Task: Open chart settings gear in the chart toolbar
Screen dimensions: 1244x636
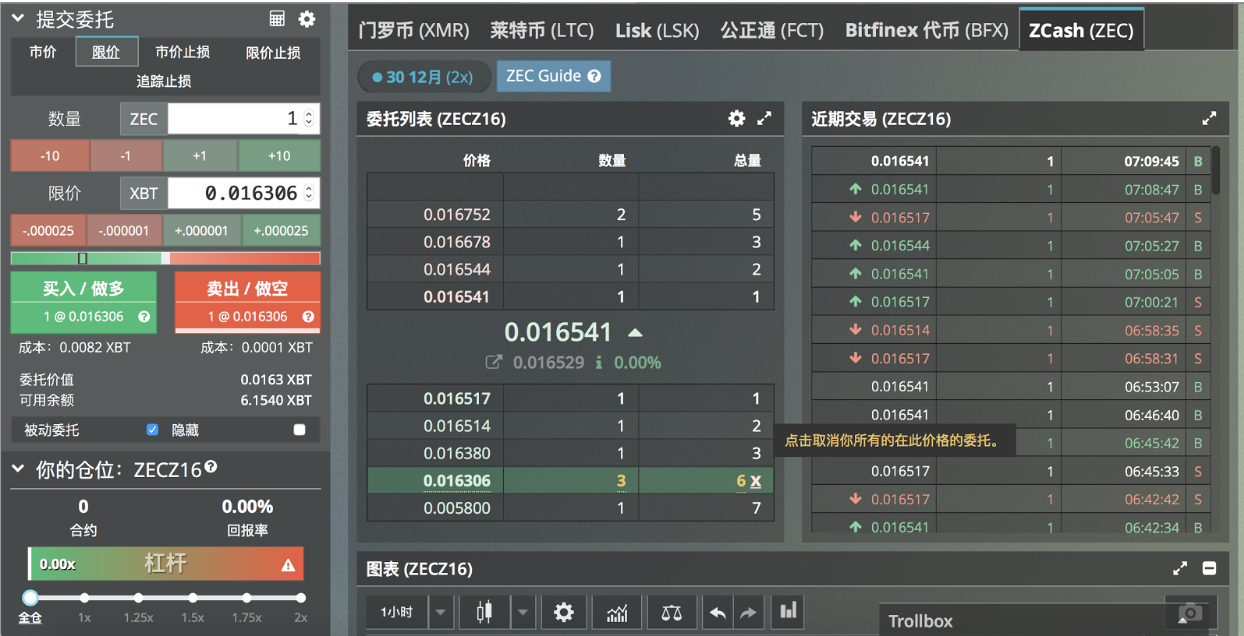Action: point(564,611)
